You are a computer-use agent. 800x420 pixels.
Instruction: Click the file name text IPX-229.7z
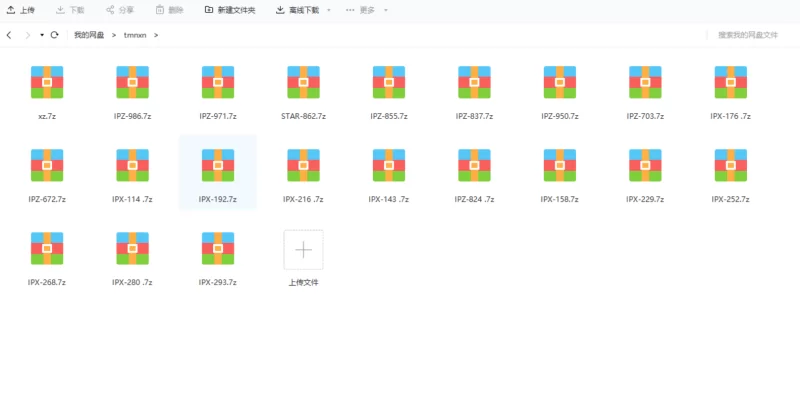(x=645, y=200)
